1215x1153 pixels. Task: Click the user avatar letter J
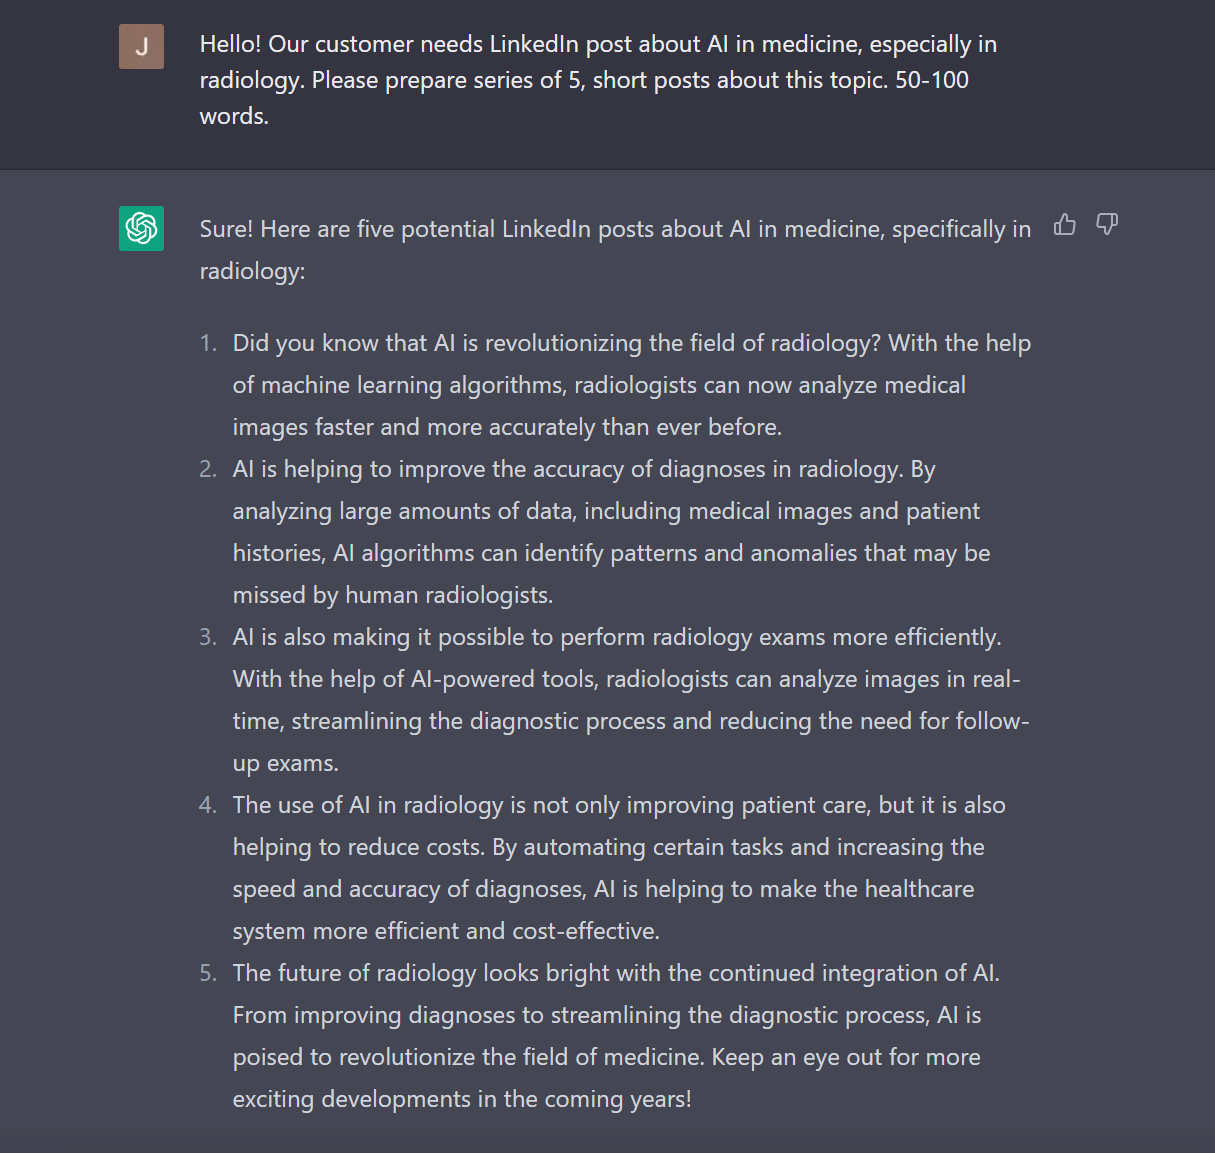pyautogui.click(x=141, y=47)
